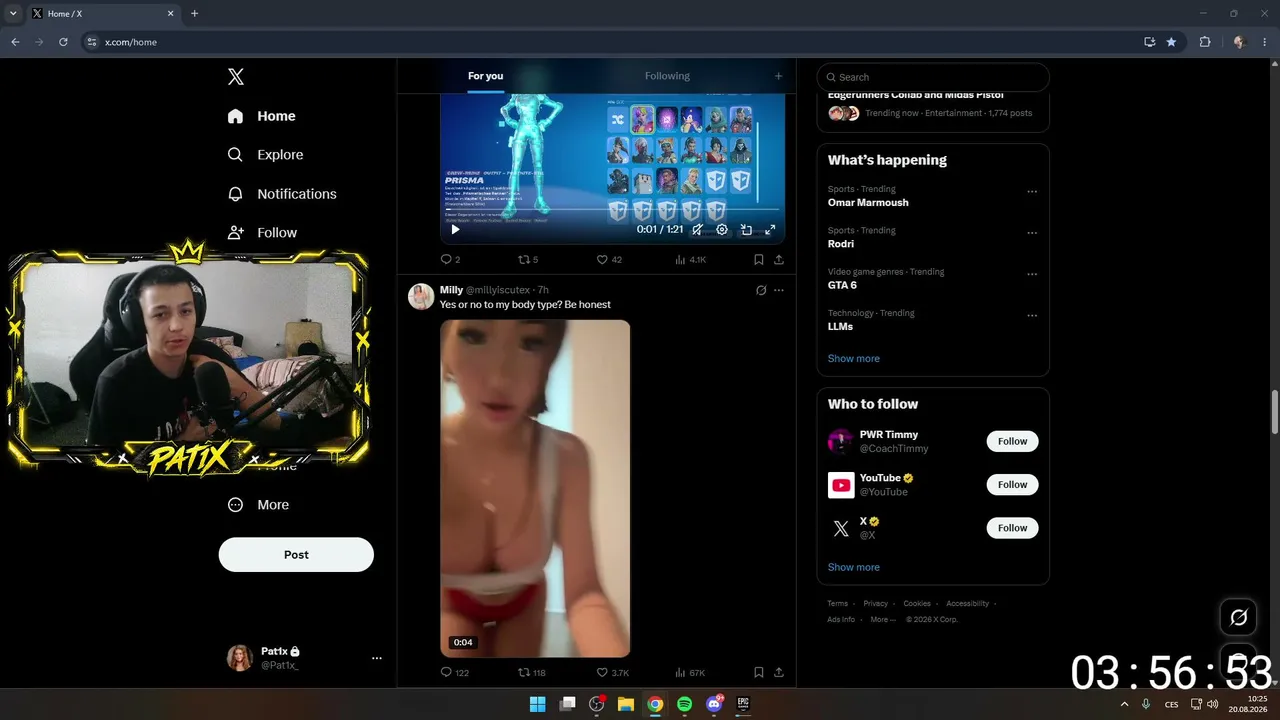Open the floating Grok button
This screenshot has height=720, width=1280.
tap(1238, 617)
